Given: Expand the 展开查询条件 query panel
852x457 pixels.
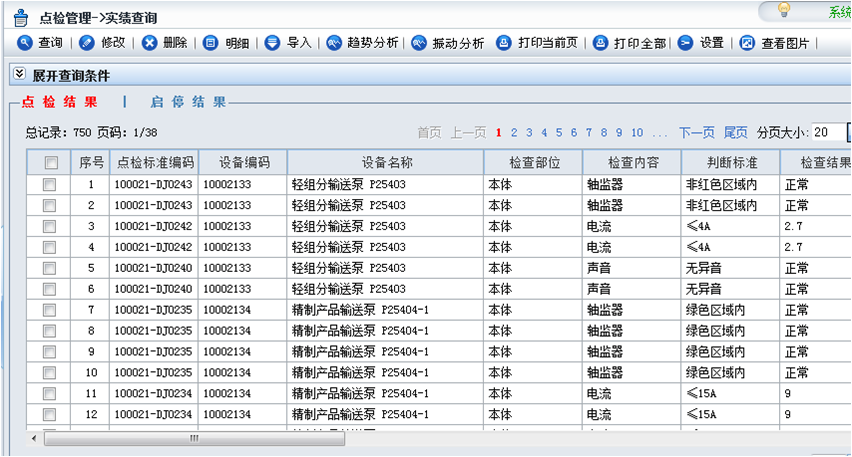Looking at the screenshot, I should [x=19, y=75].
